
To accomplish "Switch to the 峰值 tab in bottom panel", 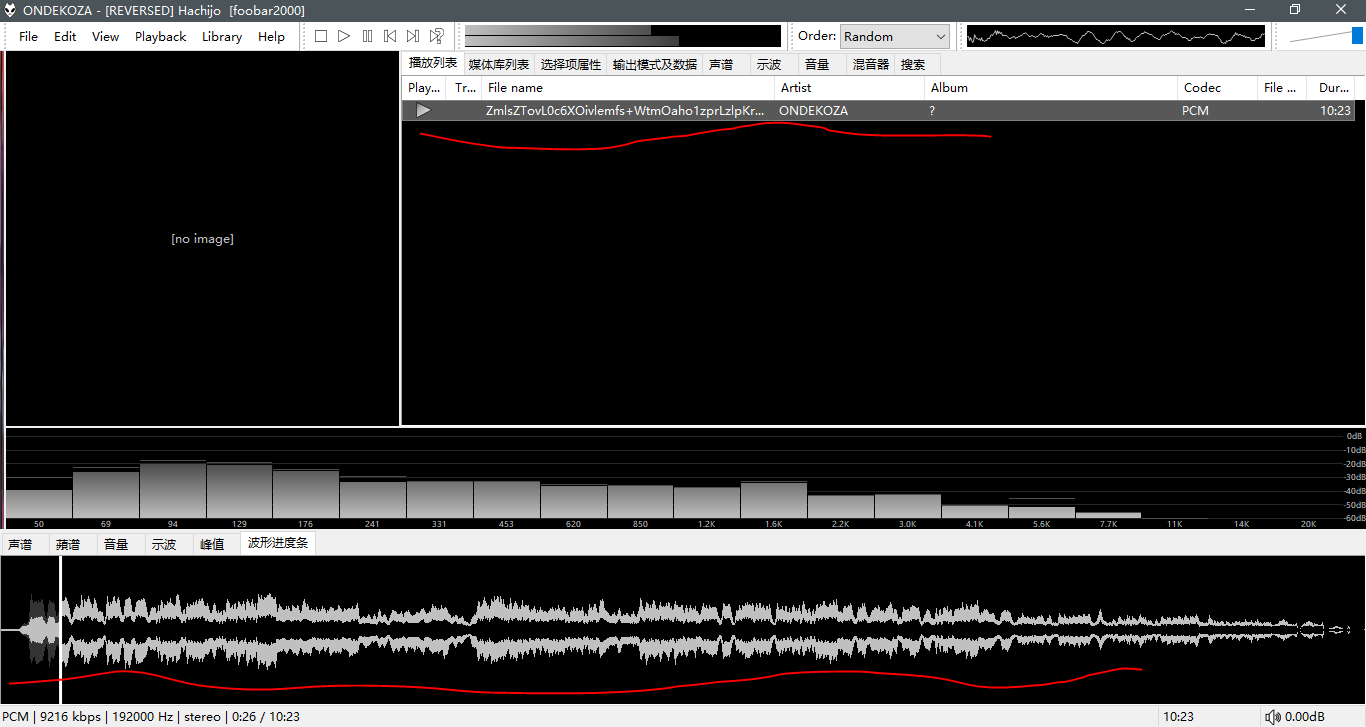I will click(212, 544).
